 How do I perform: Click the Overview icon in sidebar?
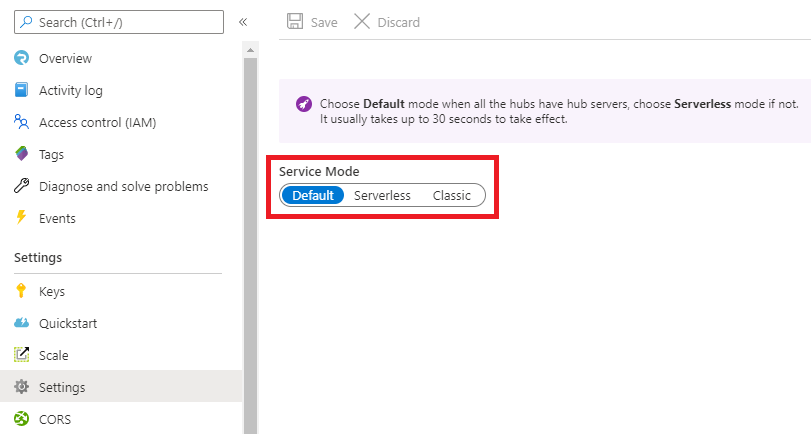click(22, 58)
